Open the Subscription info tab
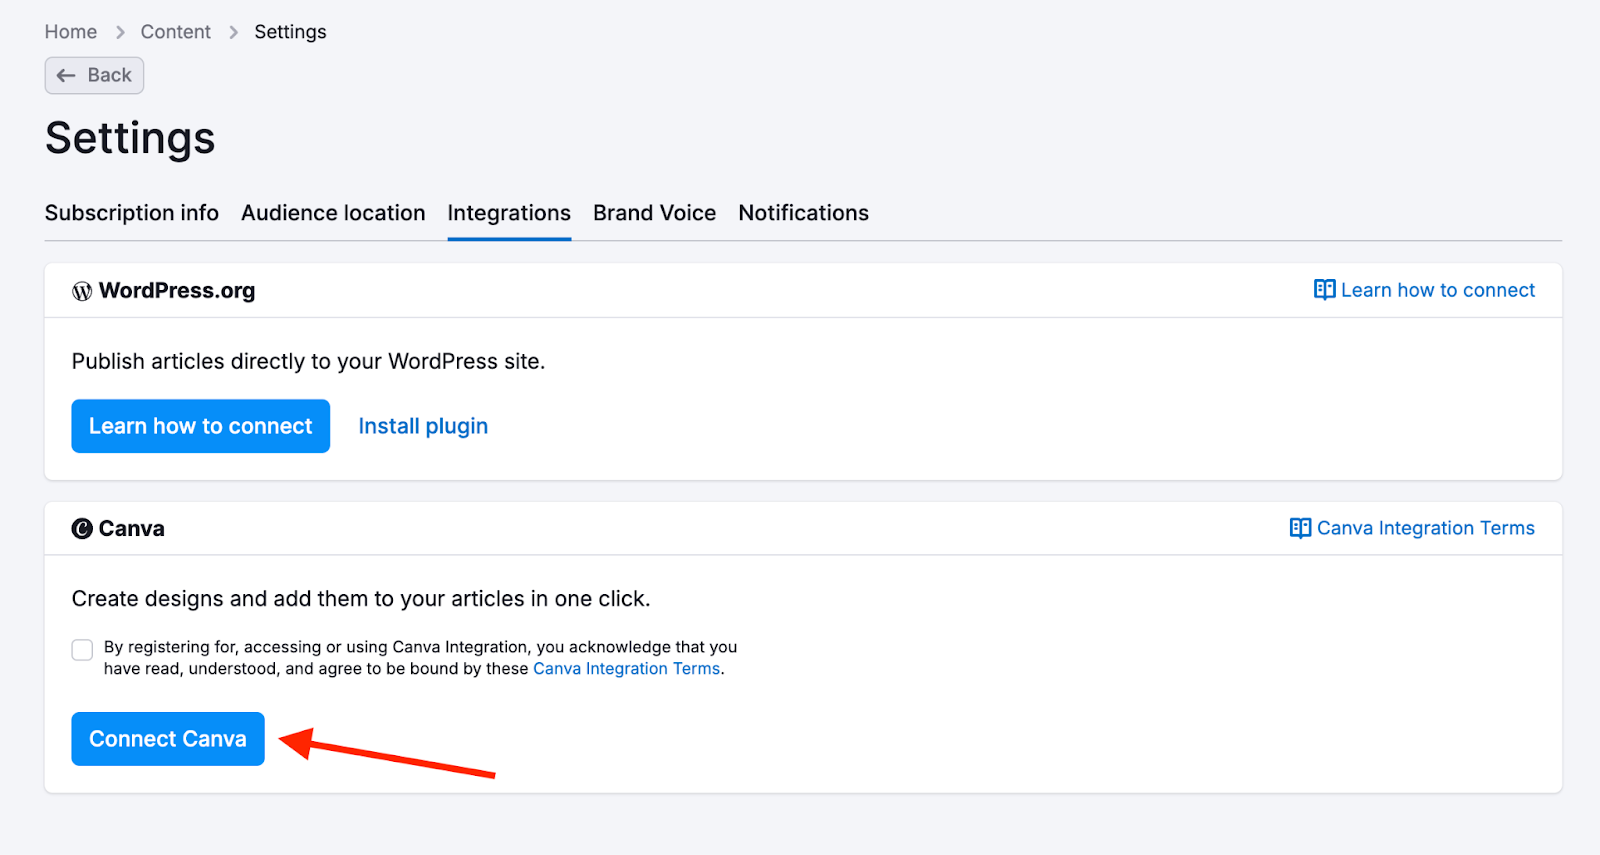1600x855 pixels. pos(132,213)
